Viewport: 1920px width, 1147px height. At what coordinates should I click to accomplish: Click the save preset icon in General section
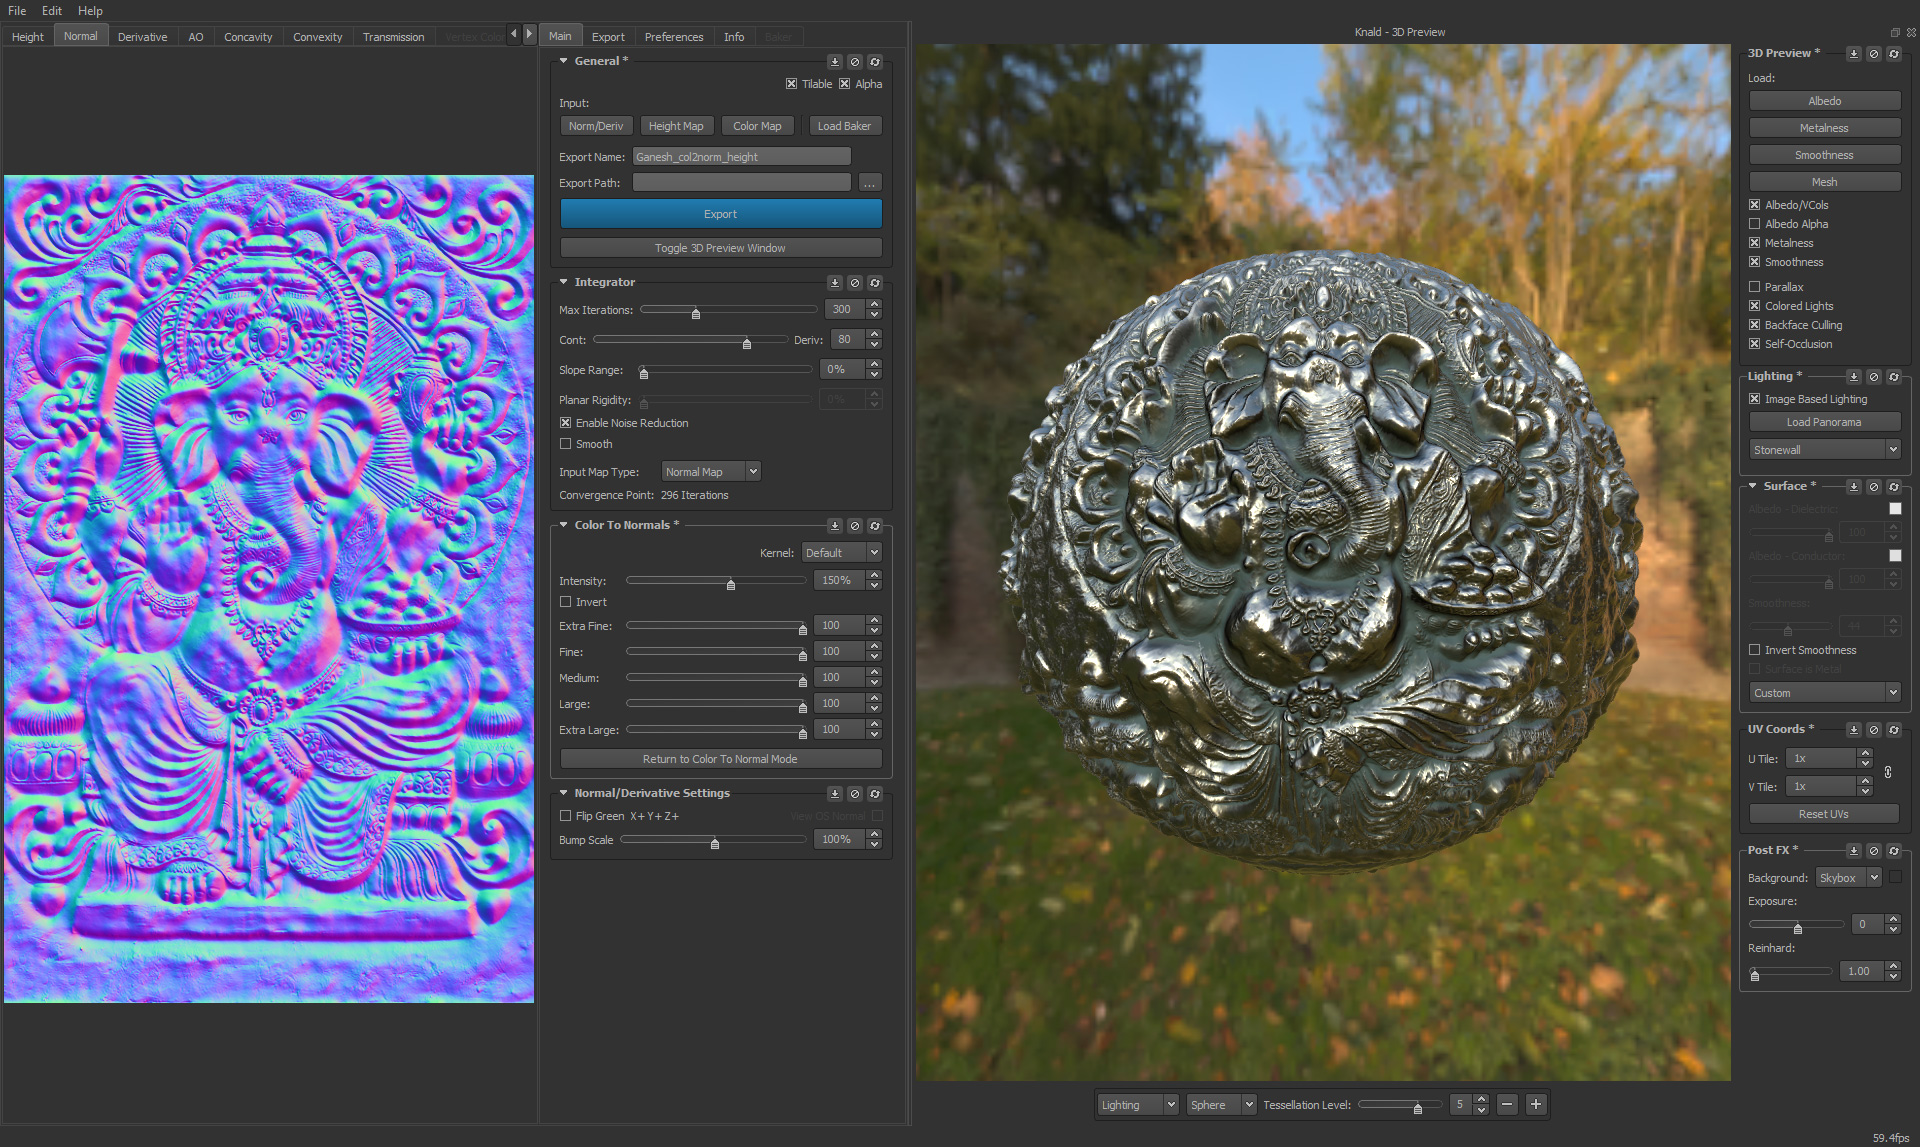tap(834, 62)
